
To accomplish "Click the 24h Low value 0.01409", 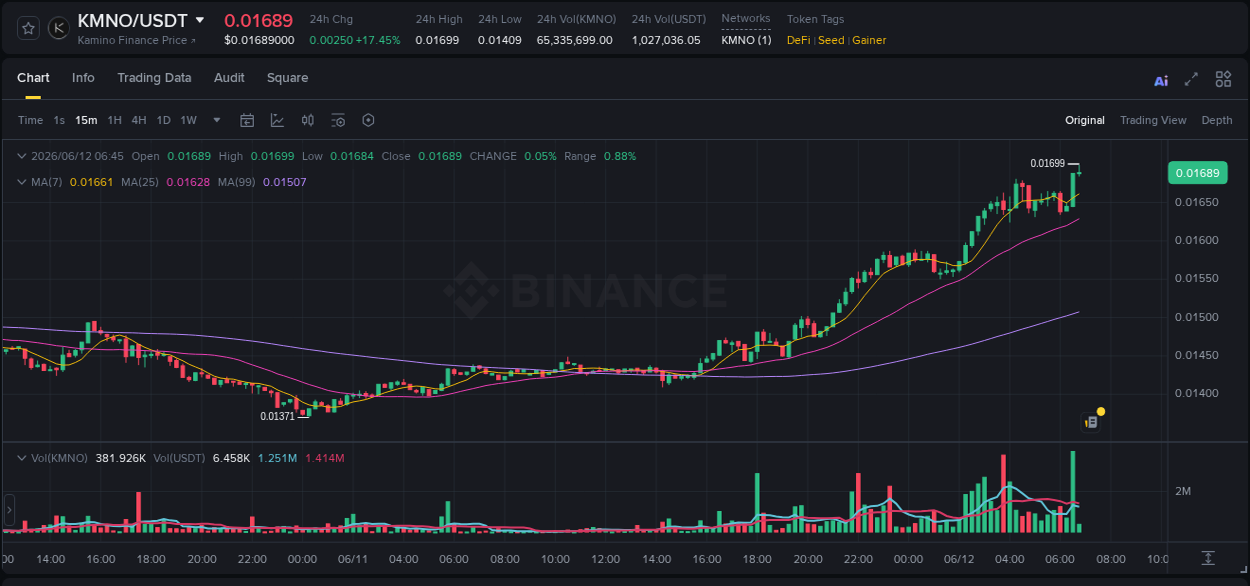I will pos(499,40).
